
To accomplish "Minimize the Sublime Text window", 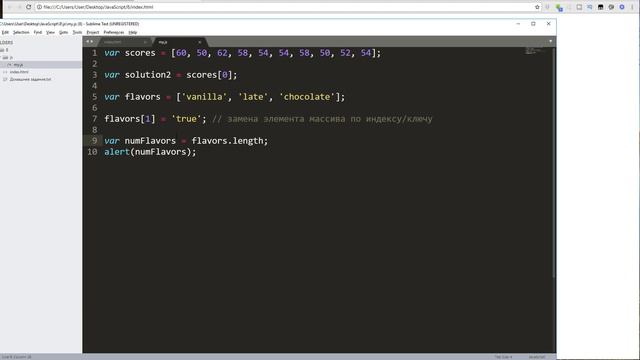I will pos(518,24).
